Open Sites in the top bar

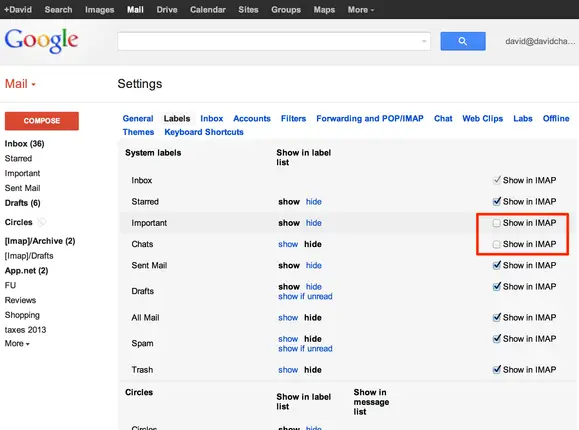(248, 10)
